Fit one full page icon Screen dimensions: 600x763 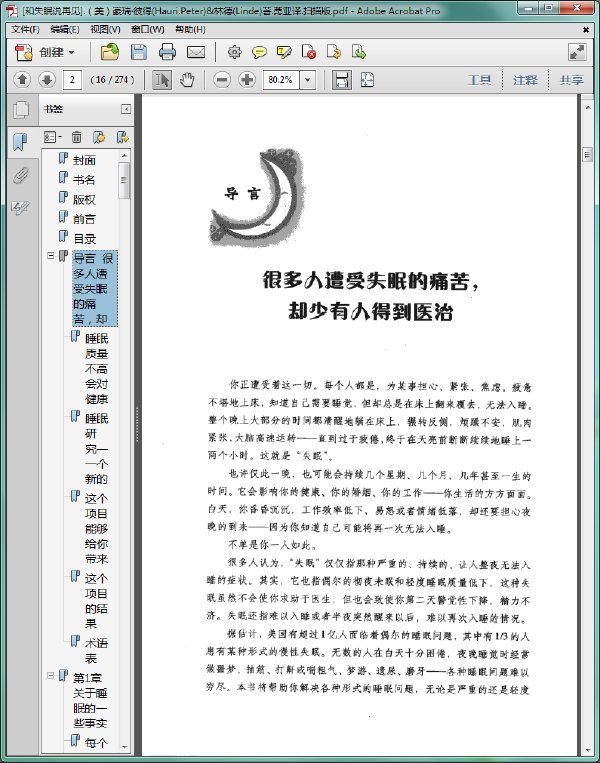tap(367, 79)
